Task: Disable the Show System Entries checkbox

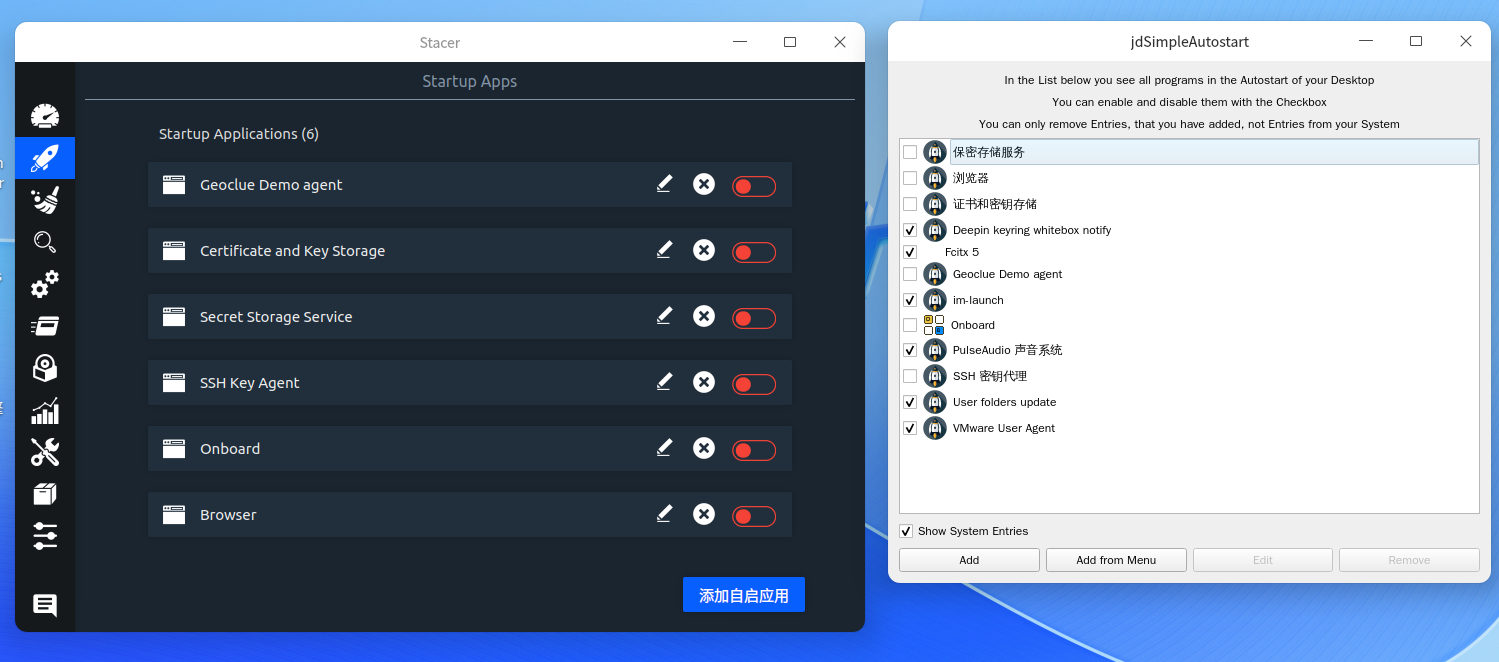Action: [906, 531]
